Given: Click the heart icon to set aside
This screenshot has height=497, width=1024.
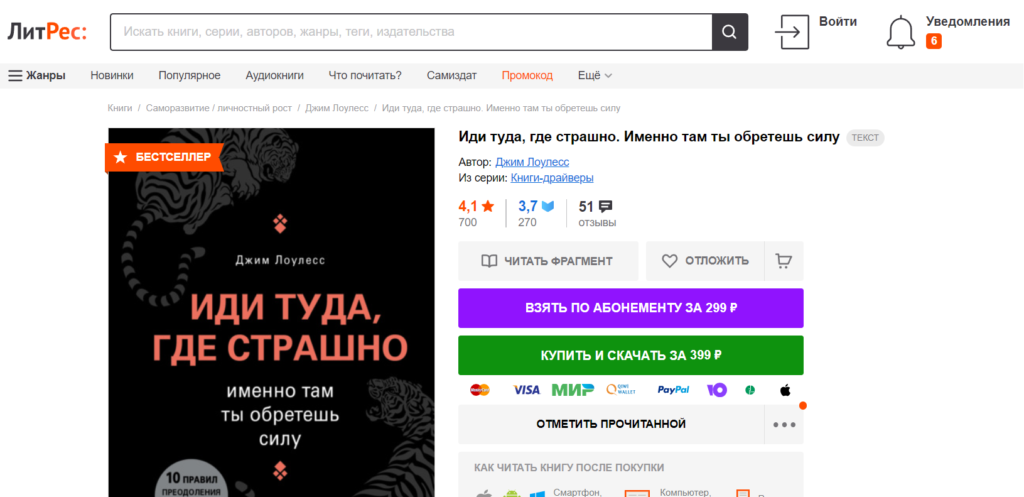Looking at the screenshot, I should 669,261.
